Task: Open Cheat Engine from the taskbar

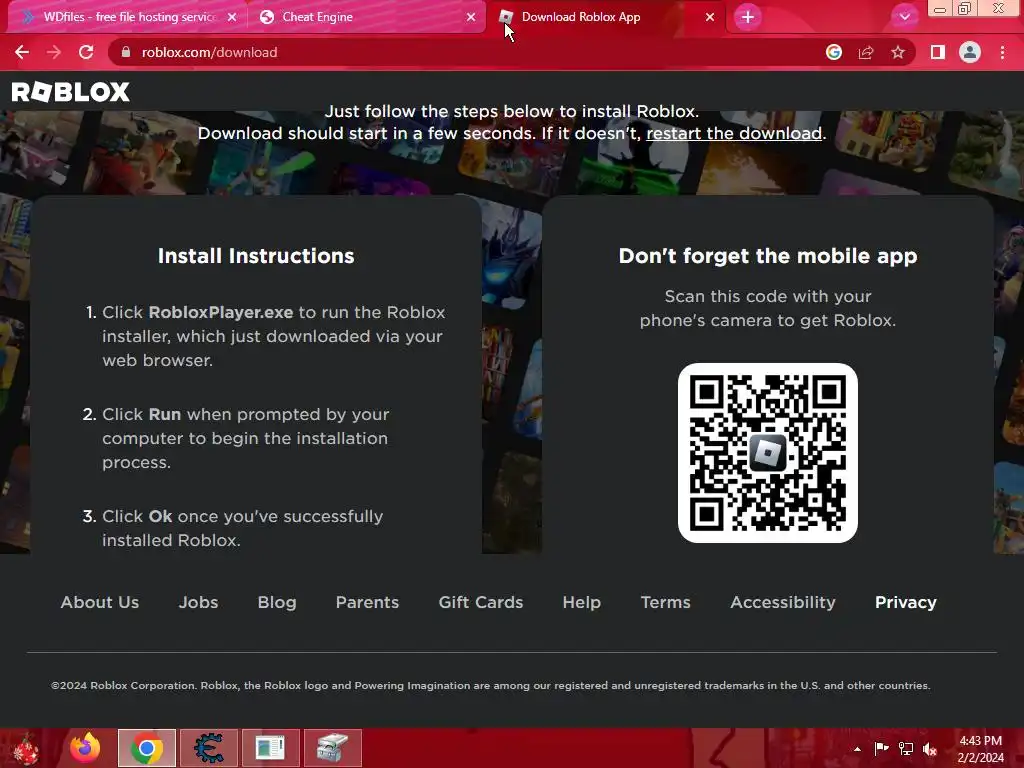Action: (208, 748)
